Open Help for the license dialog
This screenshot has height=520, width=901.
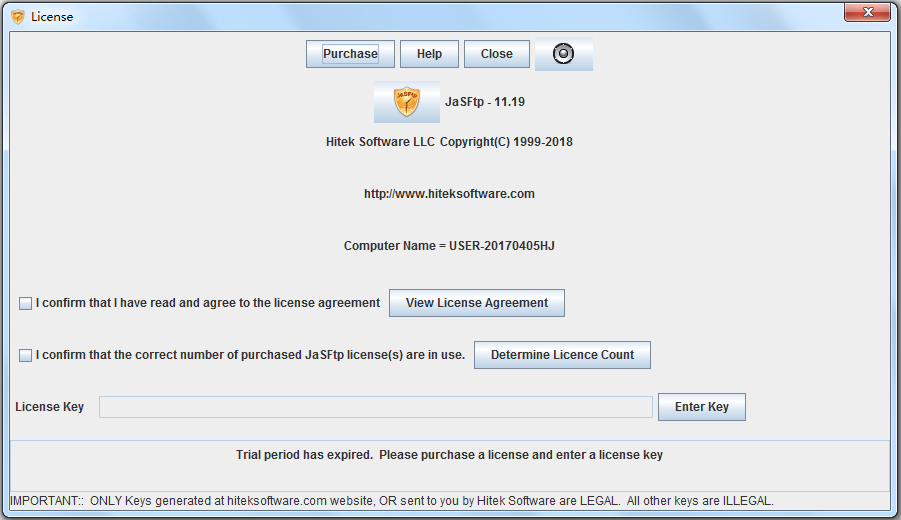coord(429,54)
